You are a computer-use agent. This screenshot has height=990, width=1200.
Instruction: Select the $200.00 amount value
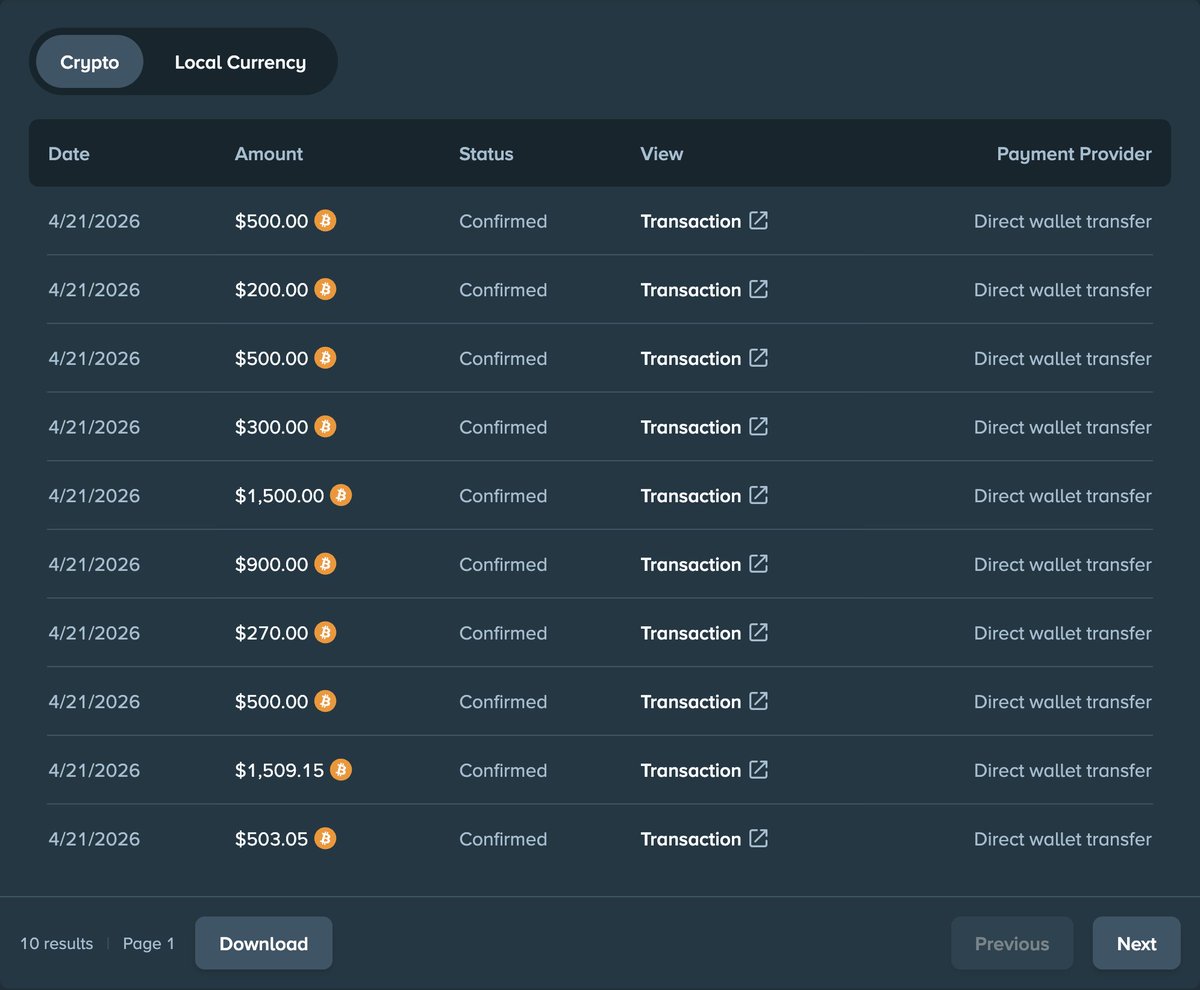[272, 290]
